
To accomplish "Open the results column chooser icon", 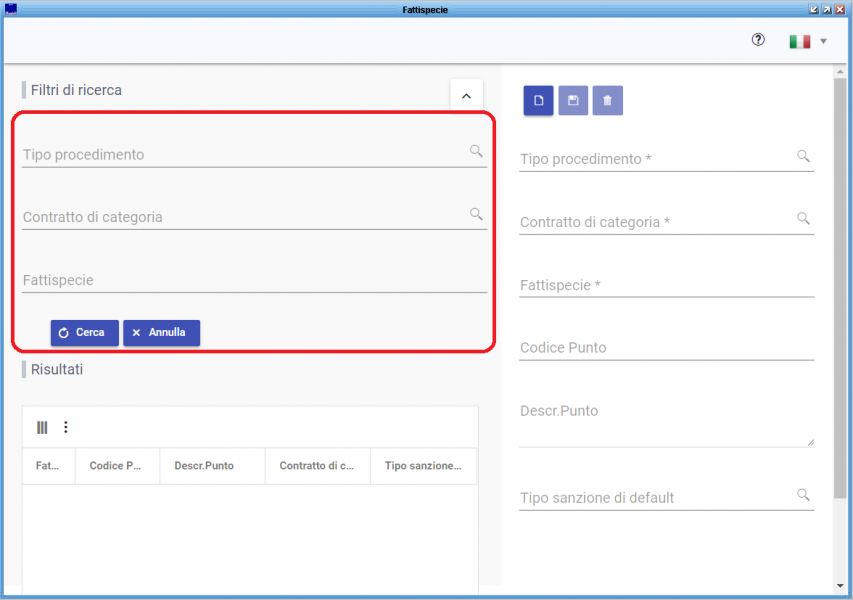I will click(42, 428).
